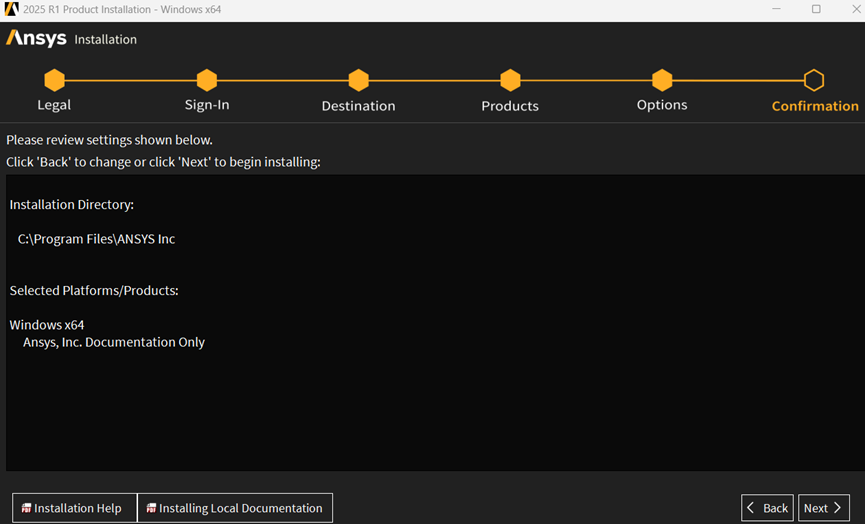Select the Confirmation step label
The width and height of the screenshot is (865, 524).
815,106
